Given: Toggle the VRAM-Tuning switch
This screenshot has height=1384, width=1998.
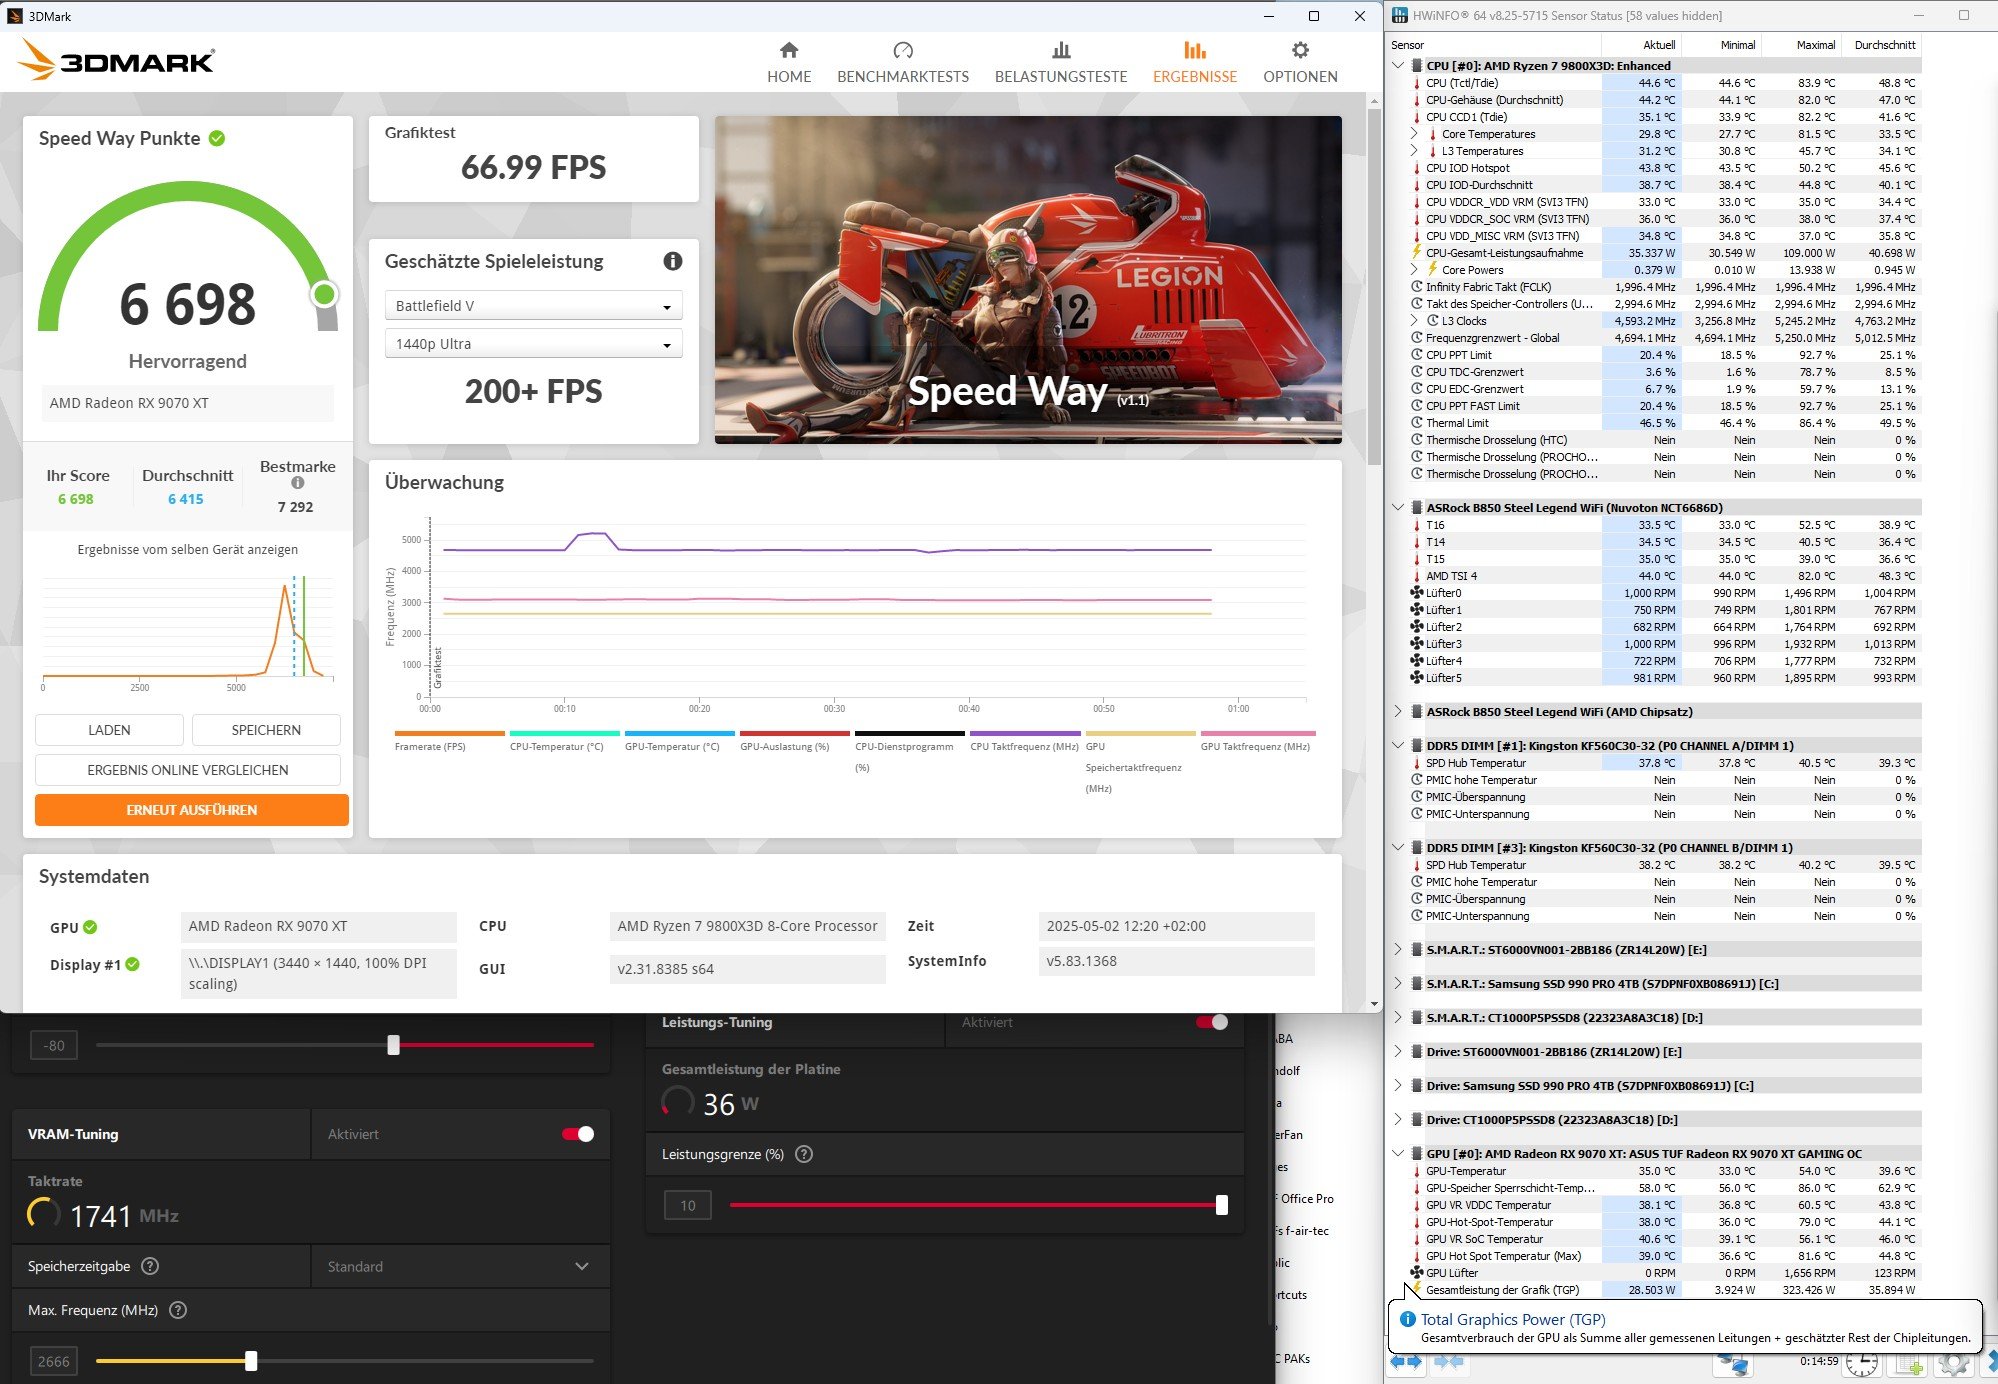Looking at the screenshot, I should (x=578, y=1134).
